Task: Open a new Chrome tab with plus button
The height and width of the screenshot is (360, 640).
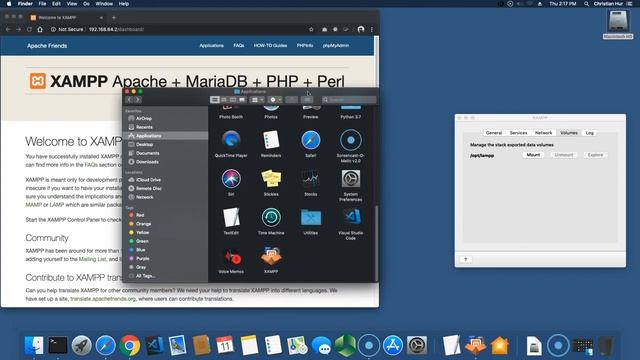Action: pyautogui.click(x=114, y=18)
